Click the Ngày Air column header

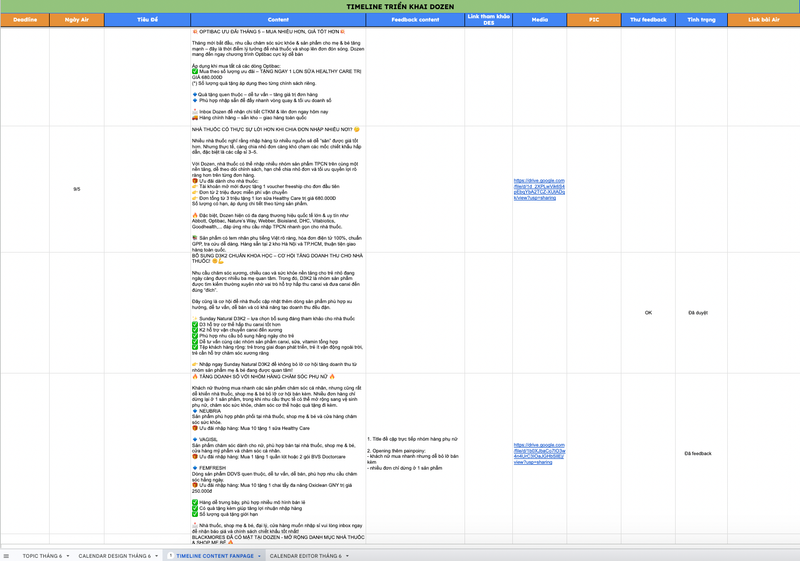pos(77,19)
